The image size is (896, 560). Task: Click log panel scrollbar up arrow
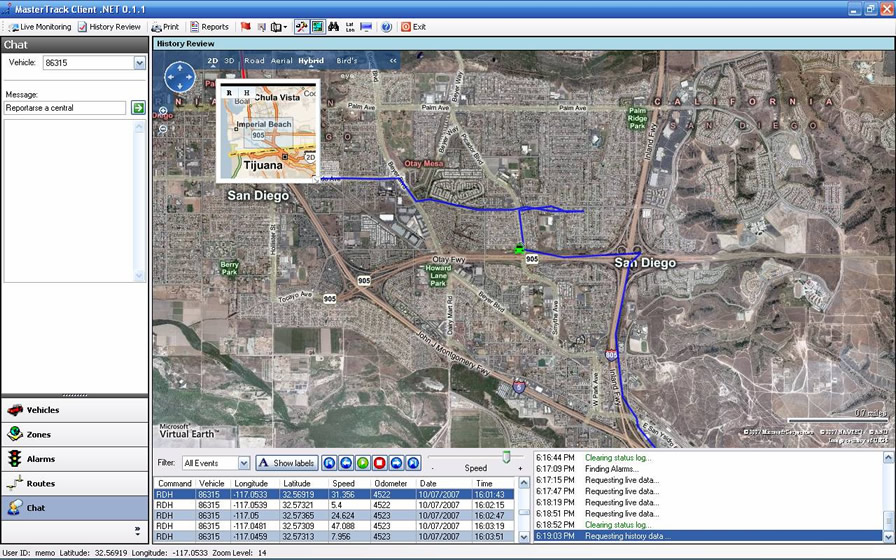coord(889,458)
